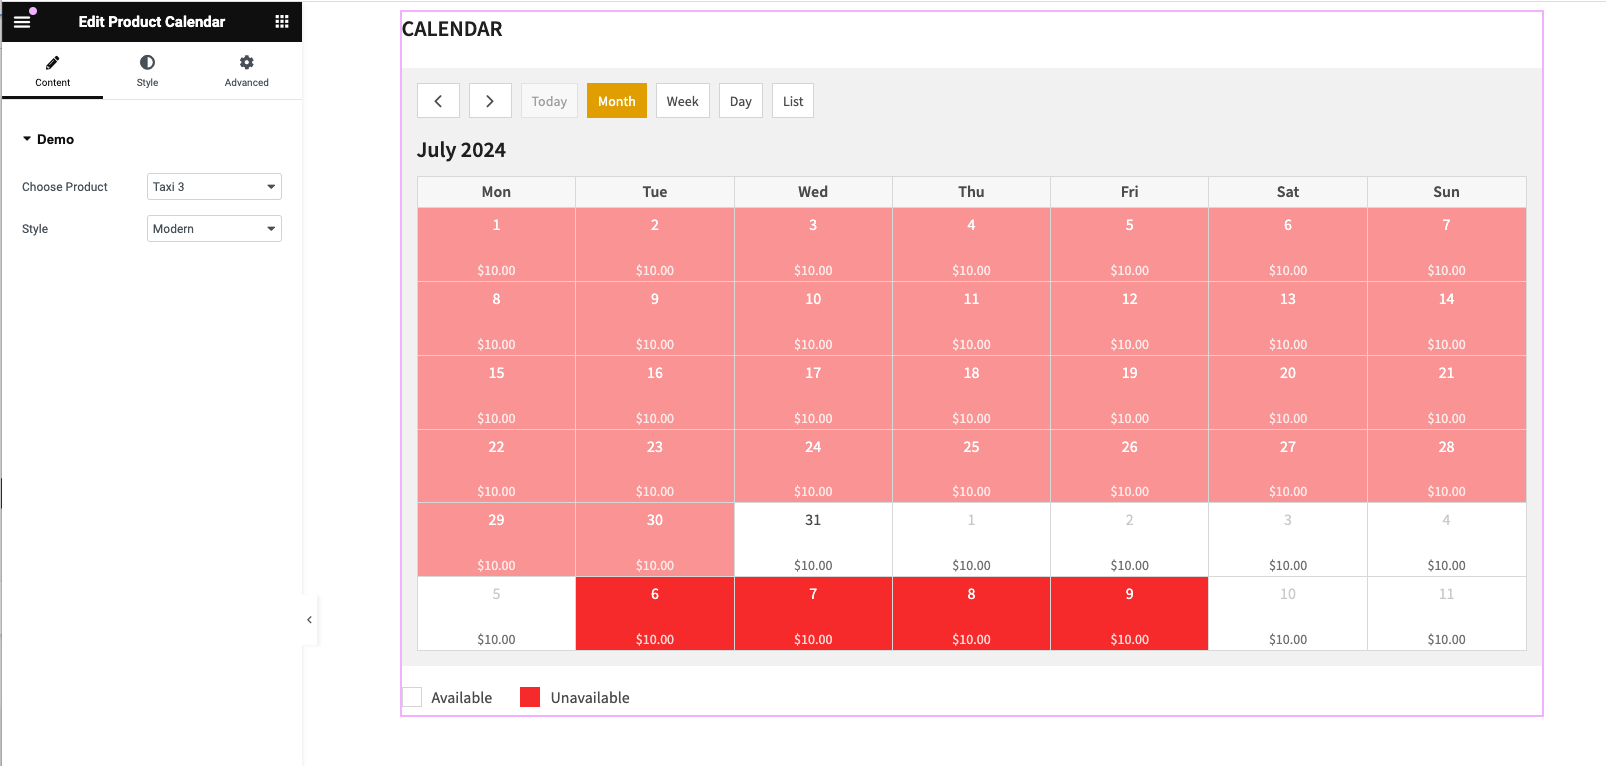
Task: Click the pencil Content tab icon
Action: click(52, 63)
